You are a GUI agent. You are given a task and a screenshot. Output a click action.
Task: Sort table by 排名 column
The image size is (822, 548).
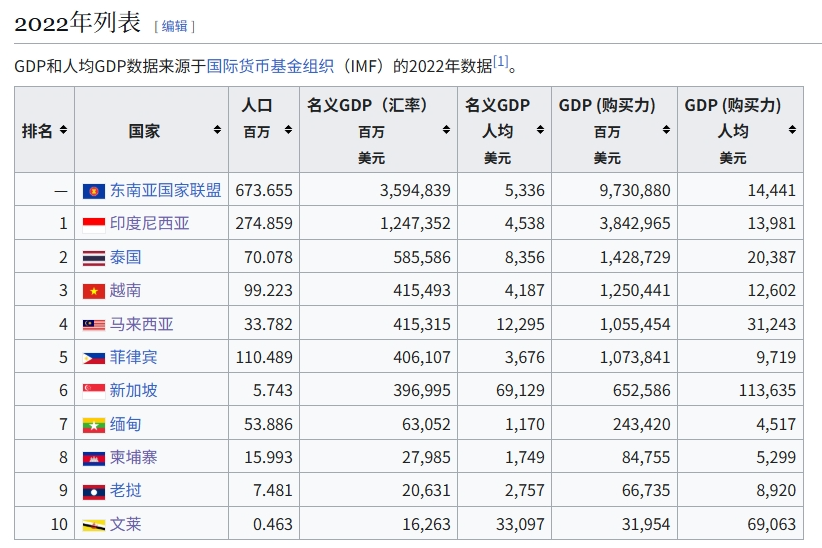(63, 131)
